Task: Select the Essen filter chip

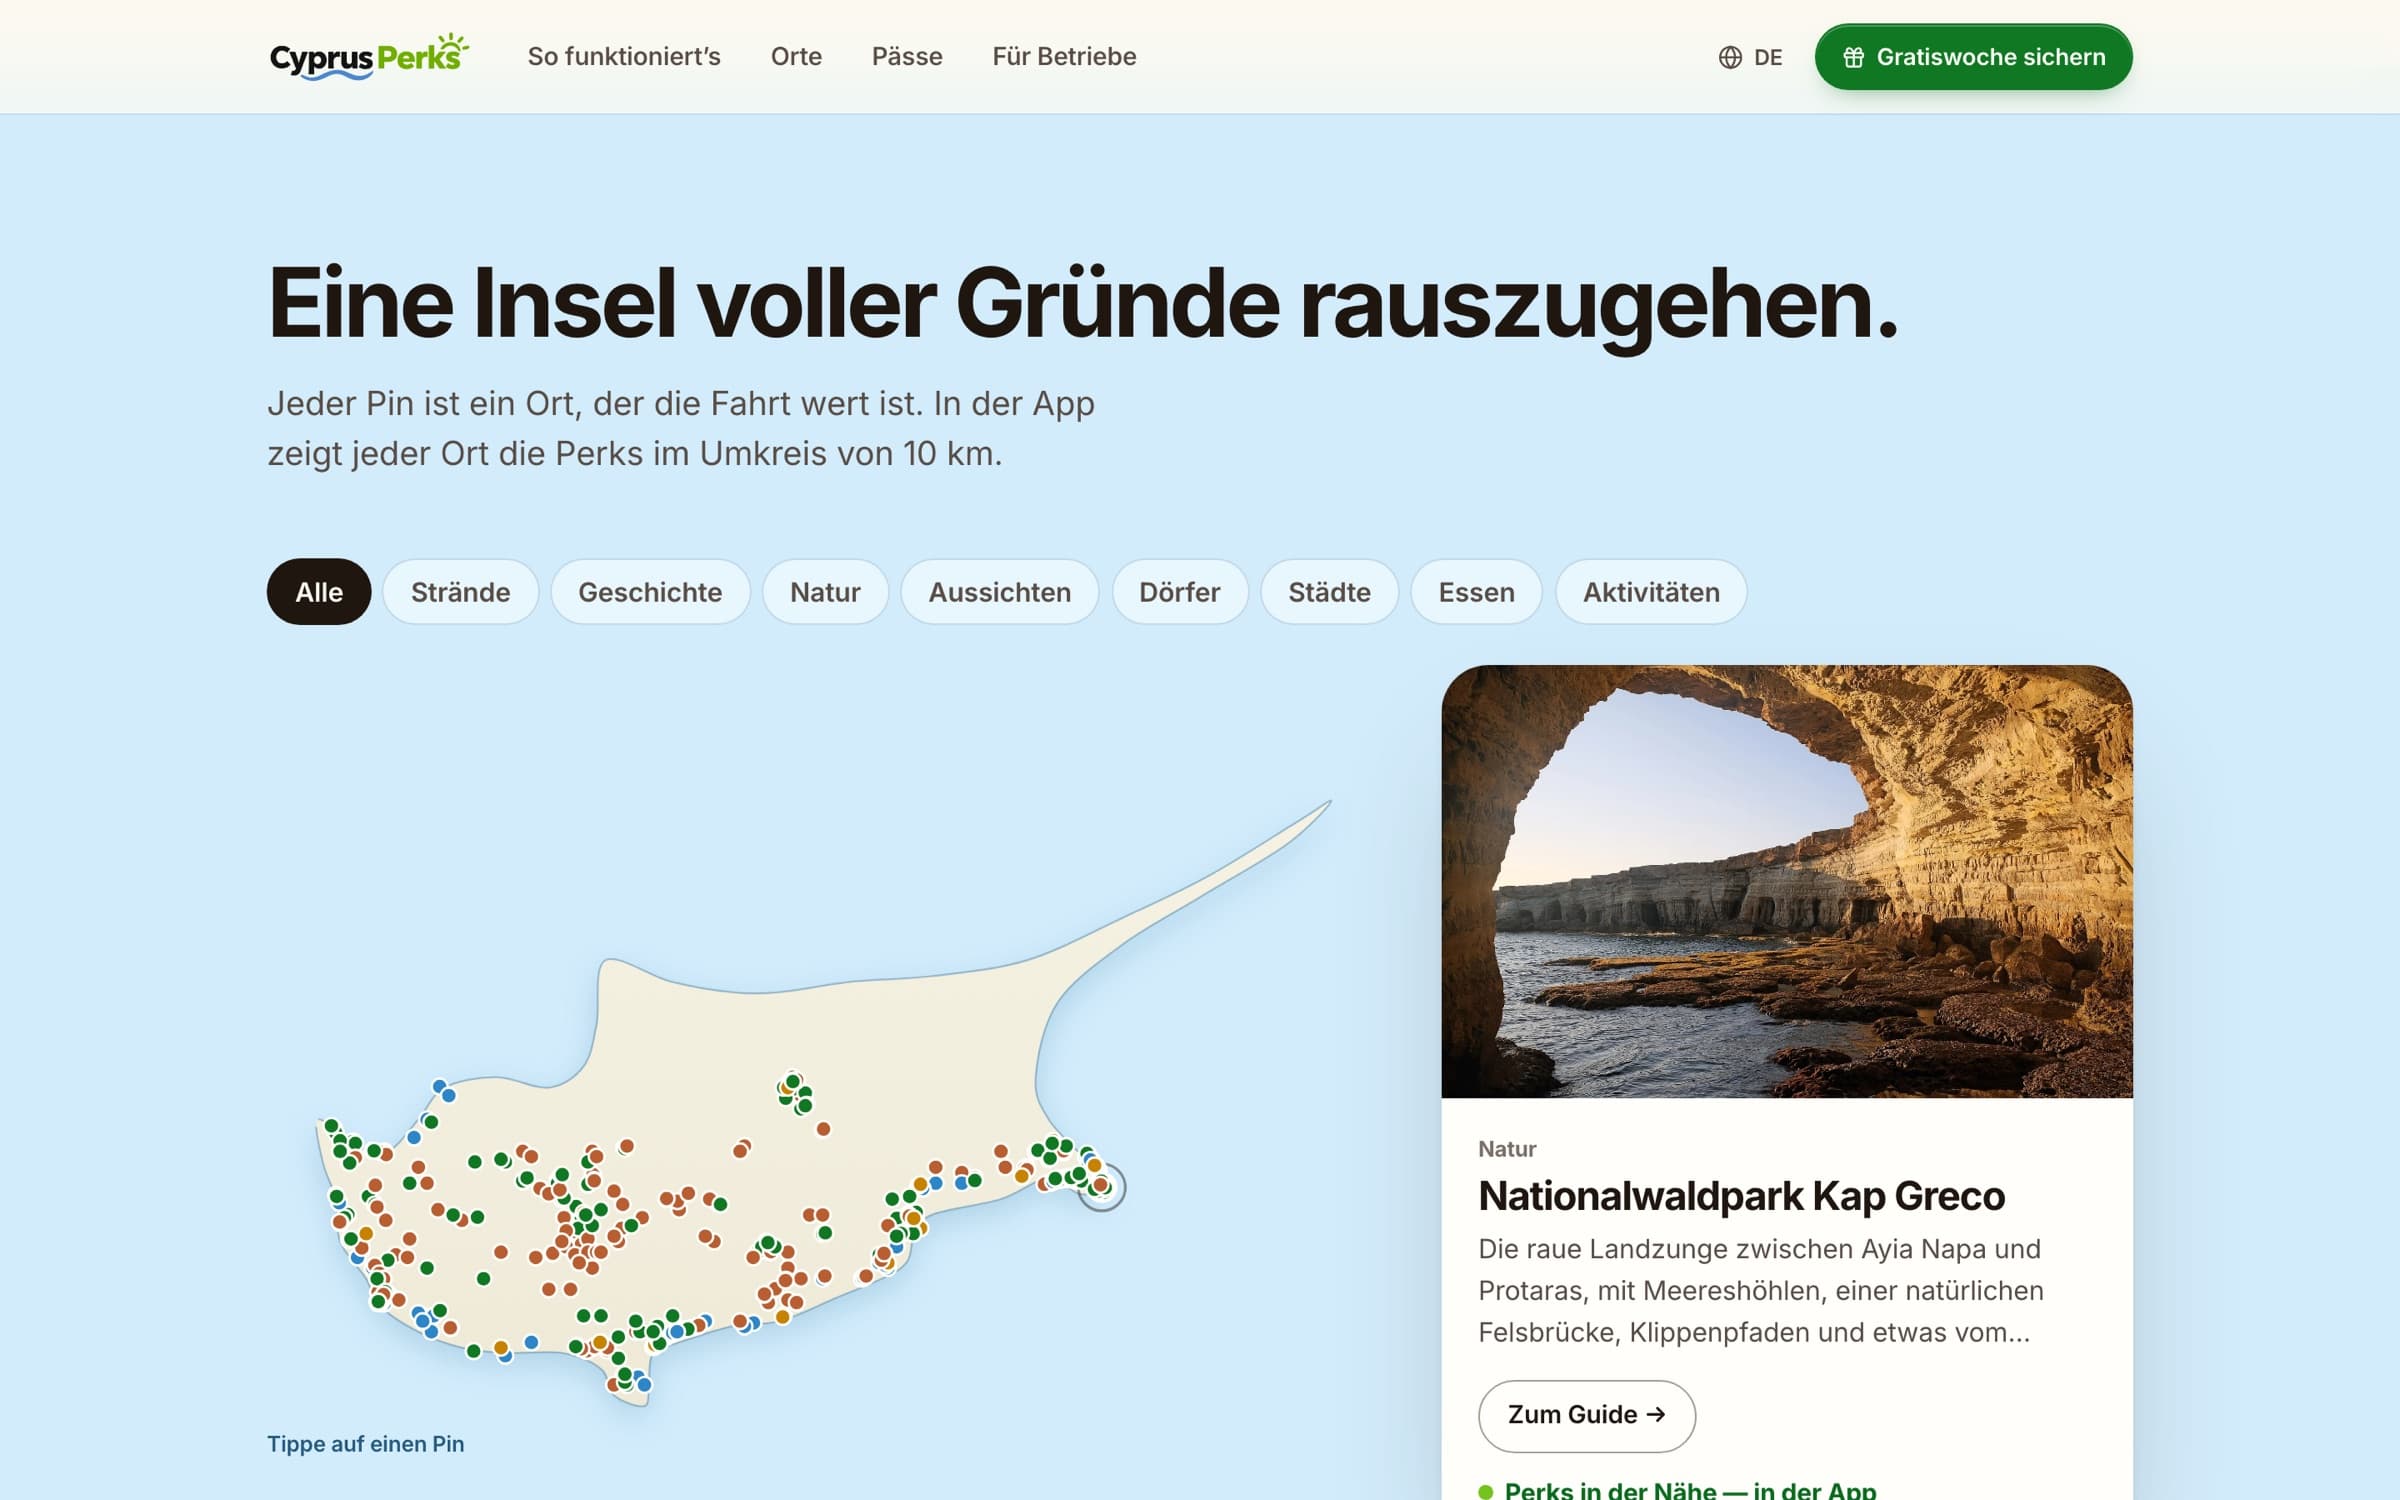Action: pos(1476,592)
